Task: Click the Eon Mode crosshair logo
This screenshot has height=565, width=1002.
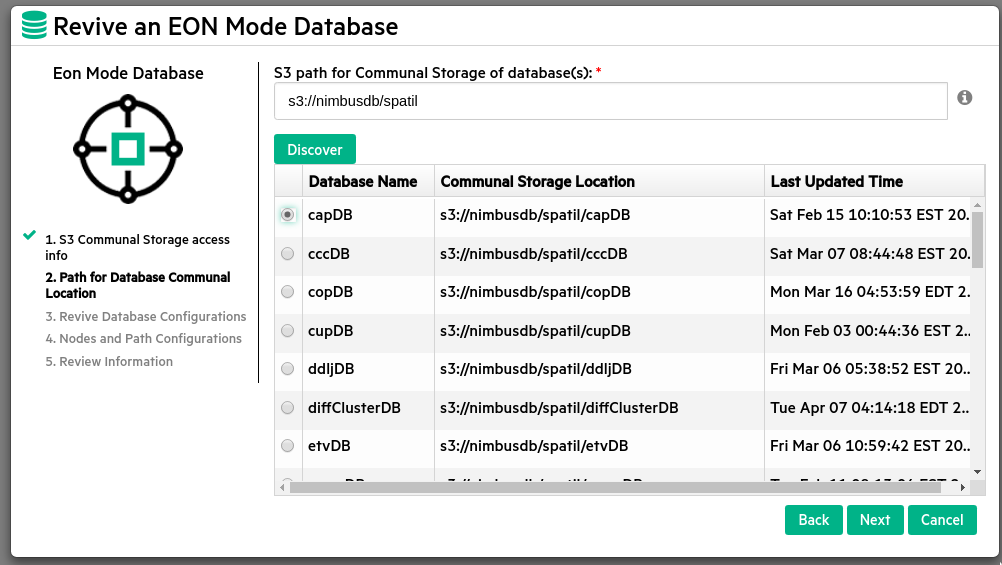Action: click(128, 149)
